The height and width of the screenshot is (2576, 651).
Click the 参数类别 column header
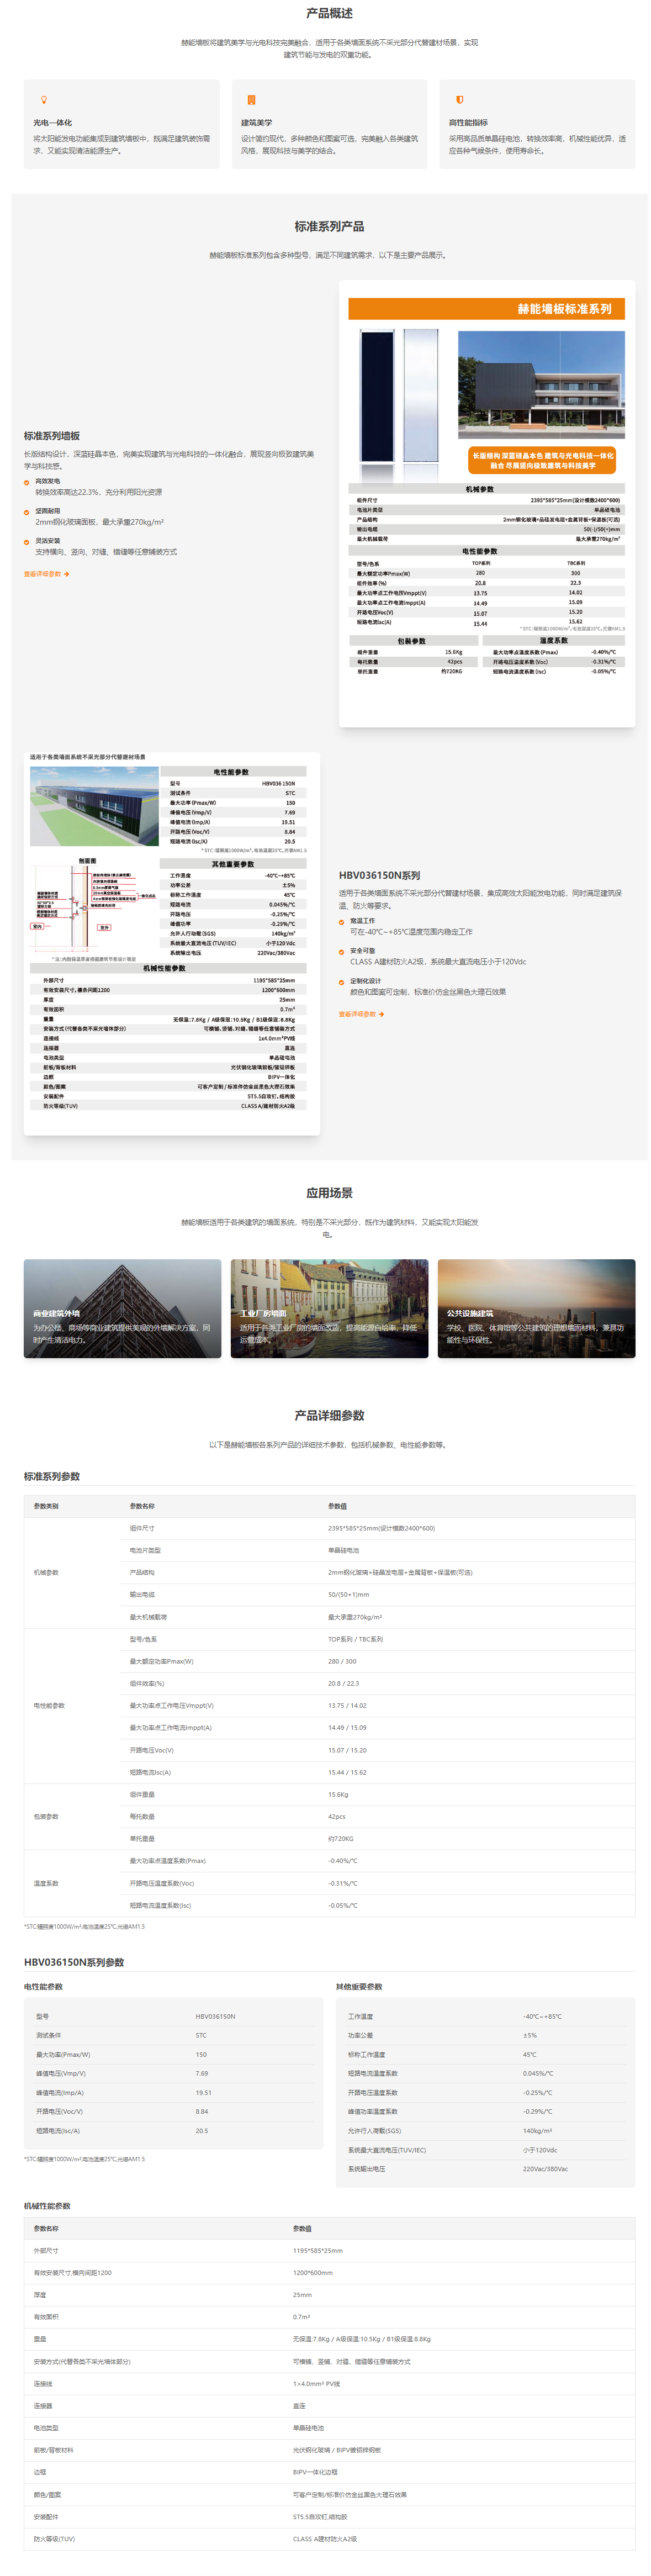pyautogui.click(x=46, y=1506)
